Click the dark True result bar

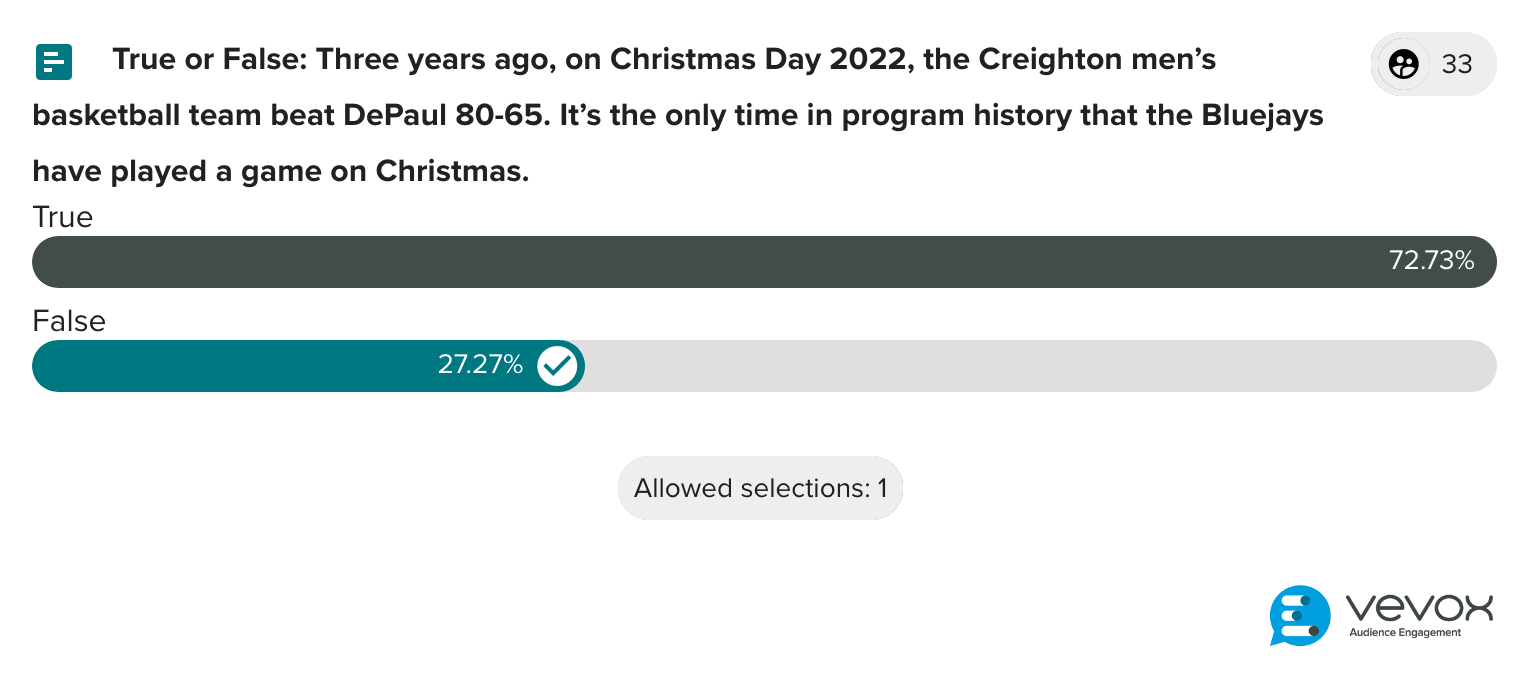coord(700,262)
